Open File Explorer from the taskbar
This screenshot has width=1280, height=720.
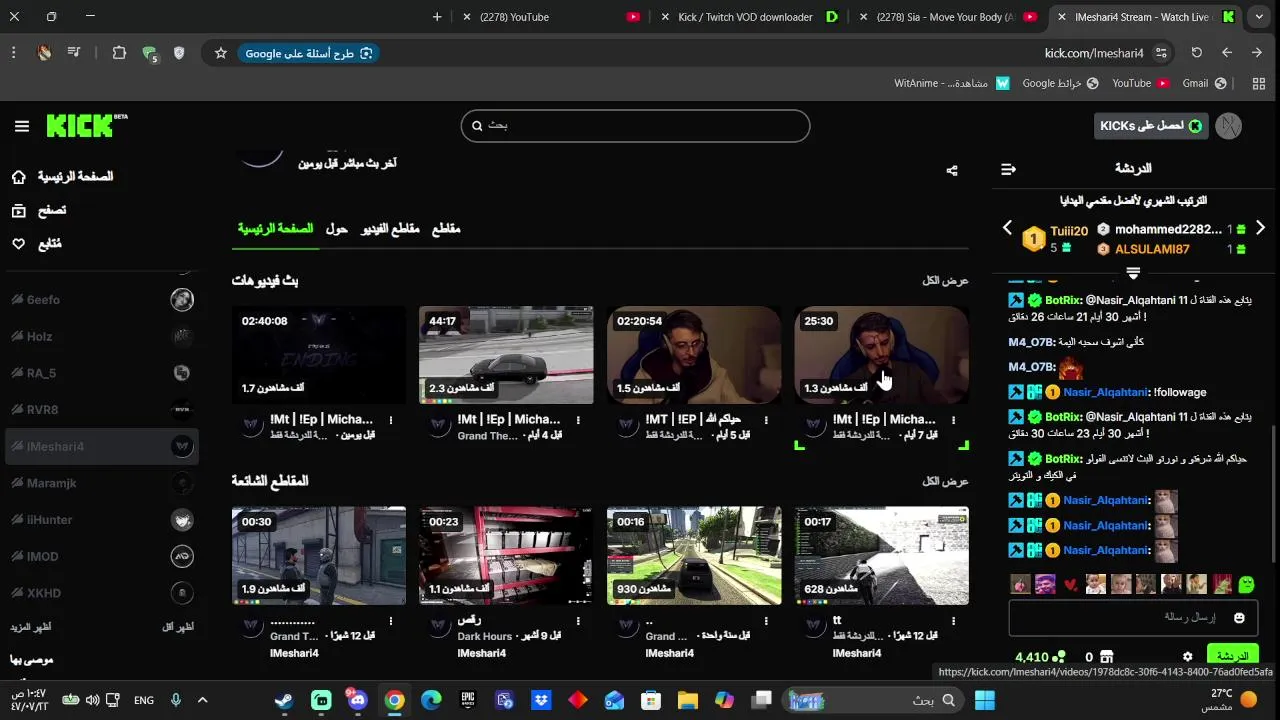coord(688,700)
